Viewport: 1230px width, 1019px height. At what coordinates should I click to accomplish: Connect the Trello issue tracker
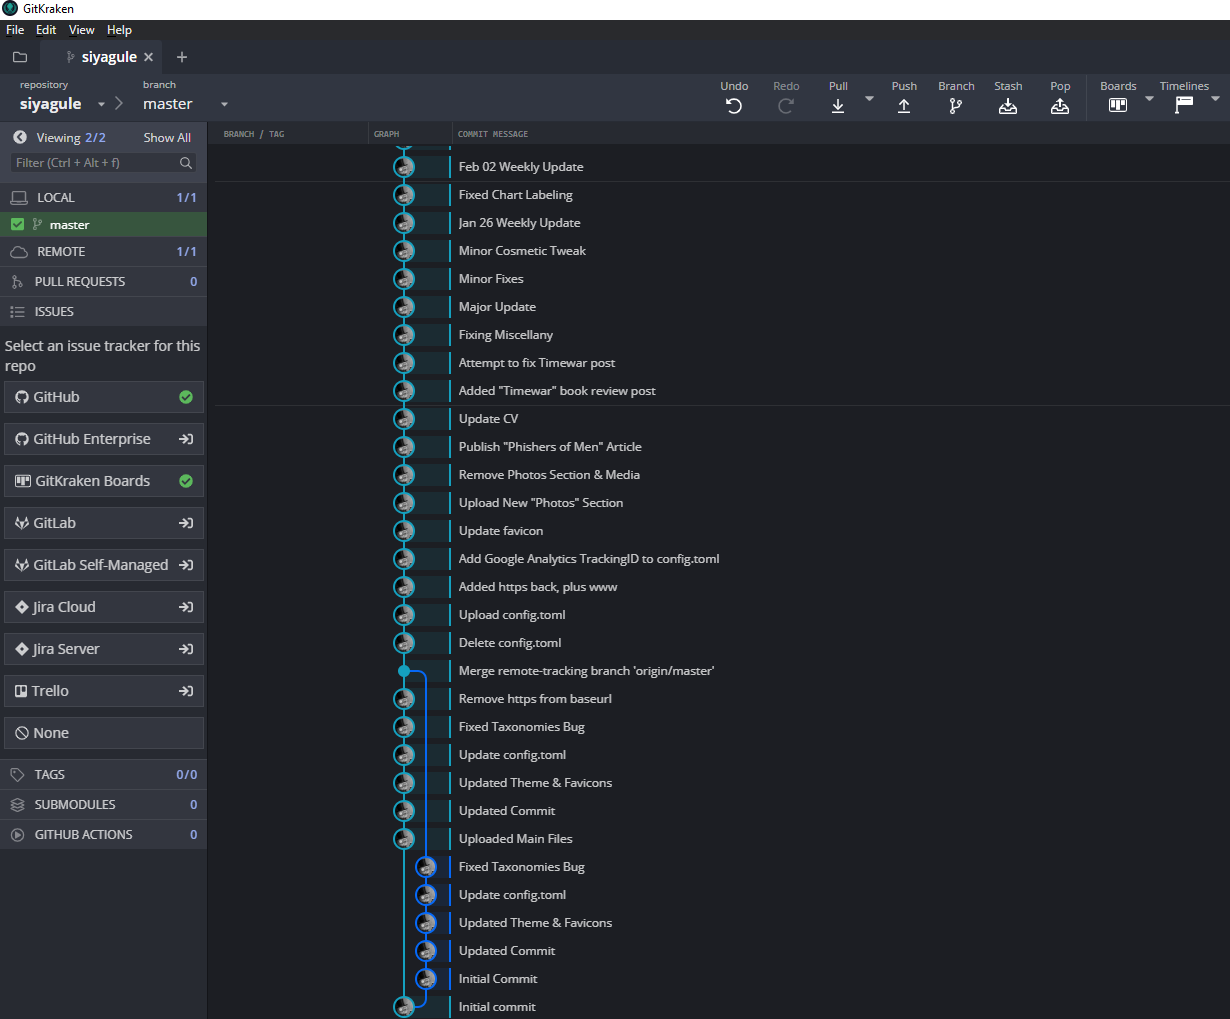pos(104,691)
